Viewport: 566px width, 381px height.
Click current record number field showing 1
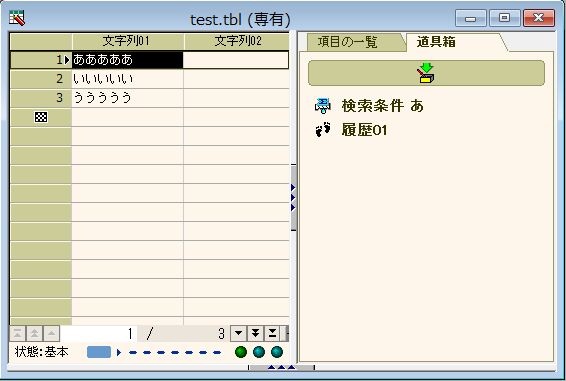click(99, 334)
